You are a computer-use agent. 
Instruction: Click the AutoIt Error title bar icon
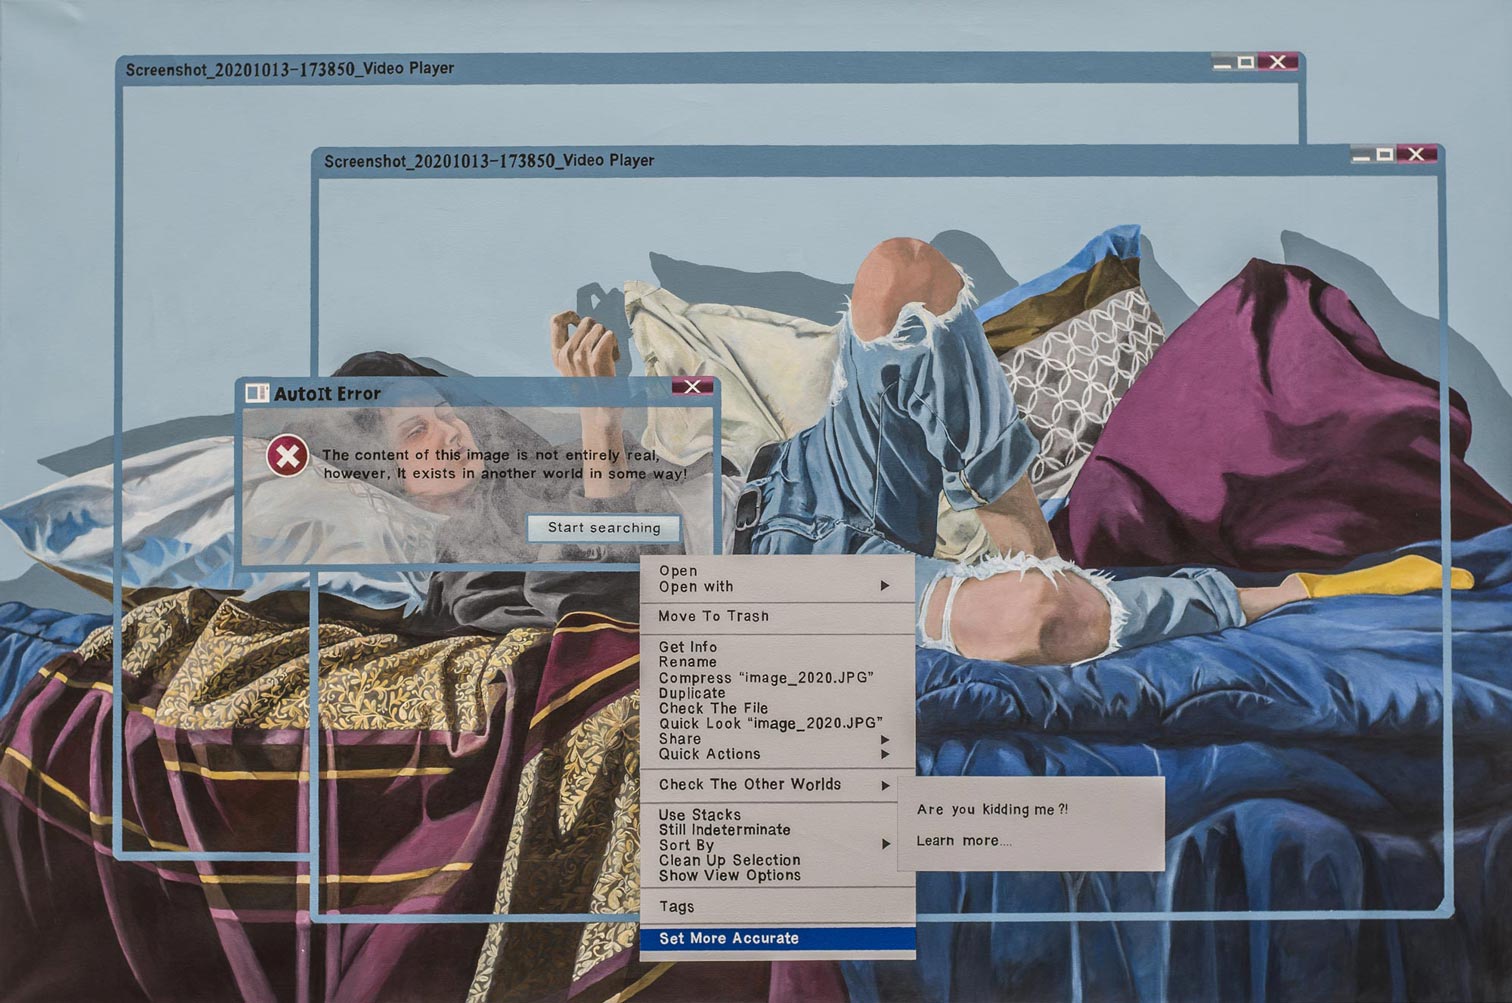(x=257, y=393)
